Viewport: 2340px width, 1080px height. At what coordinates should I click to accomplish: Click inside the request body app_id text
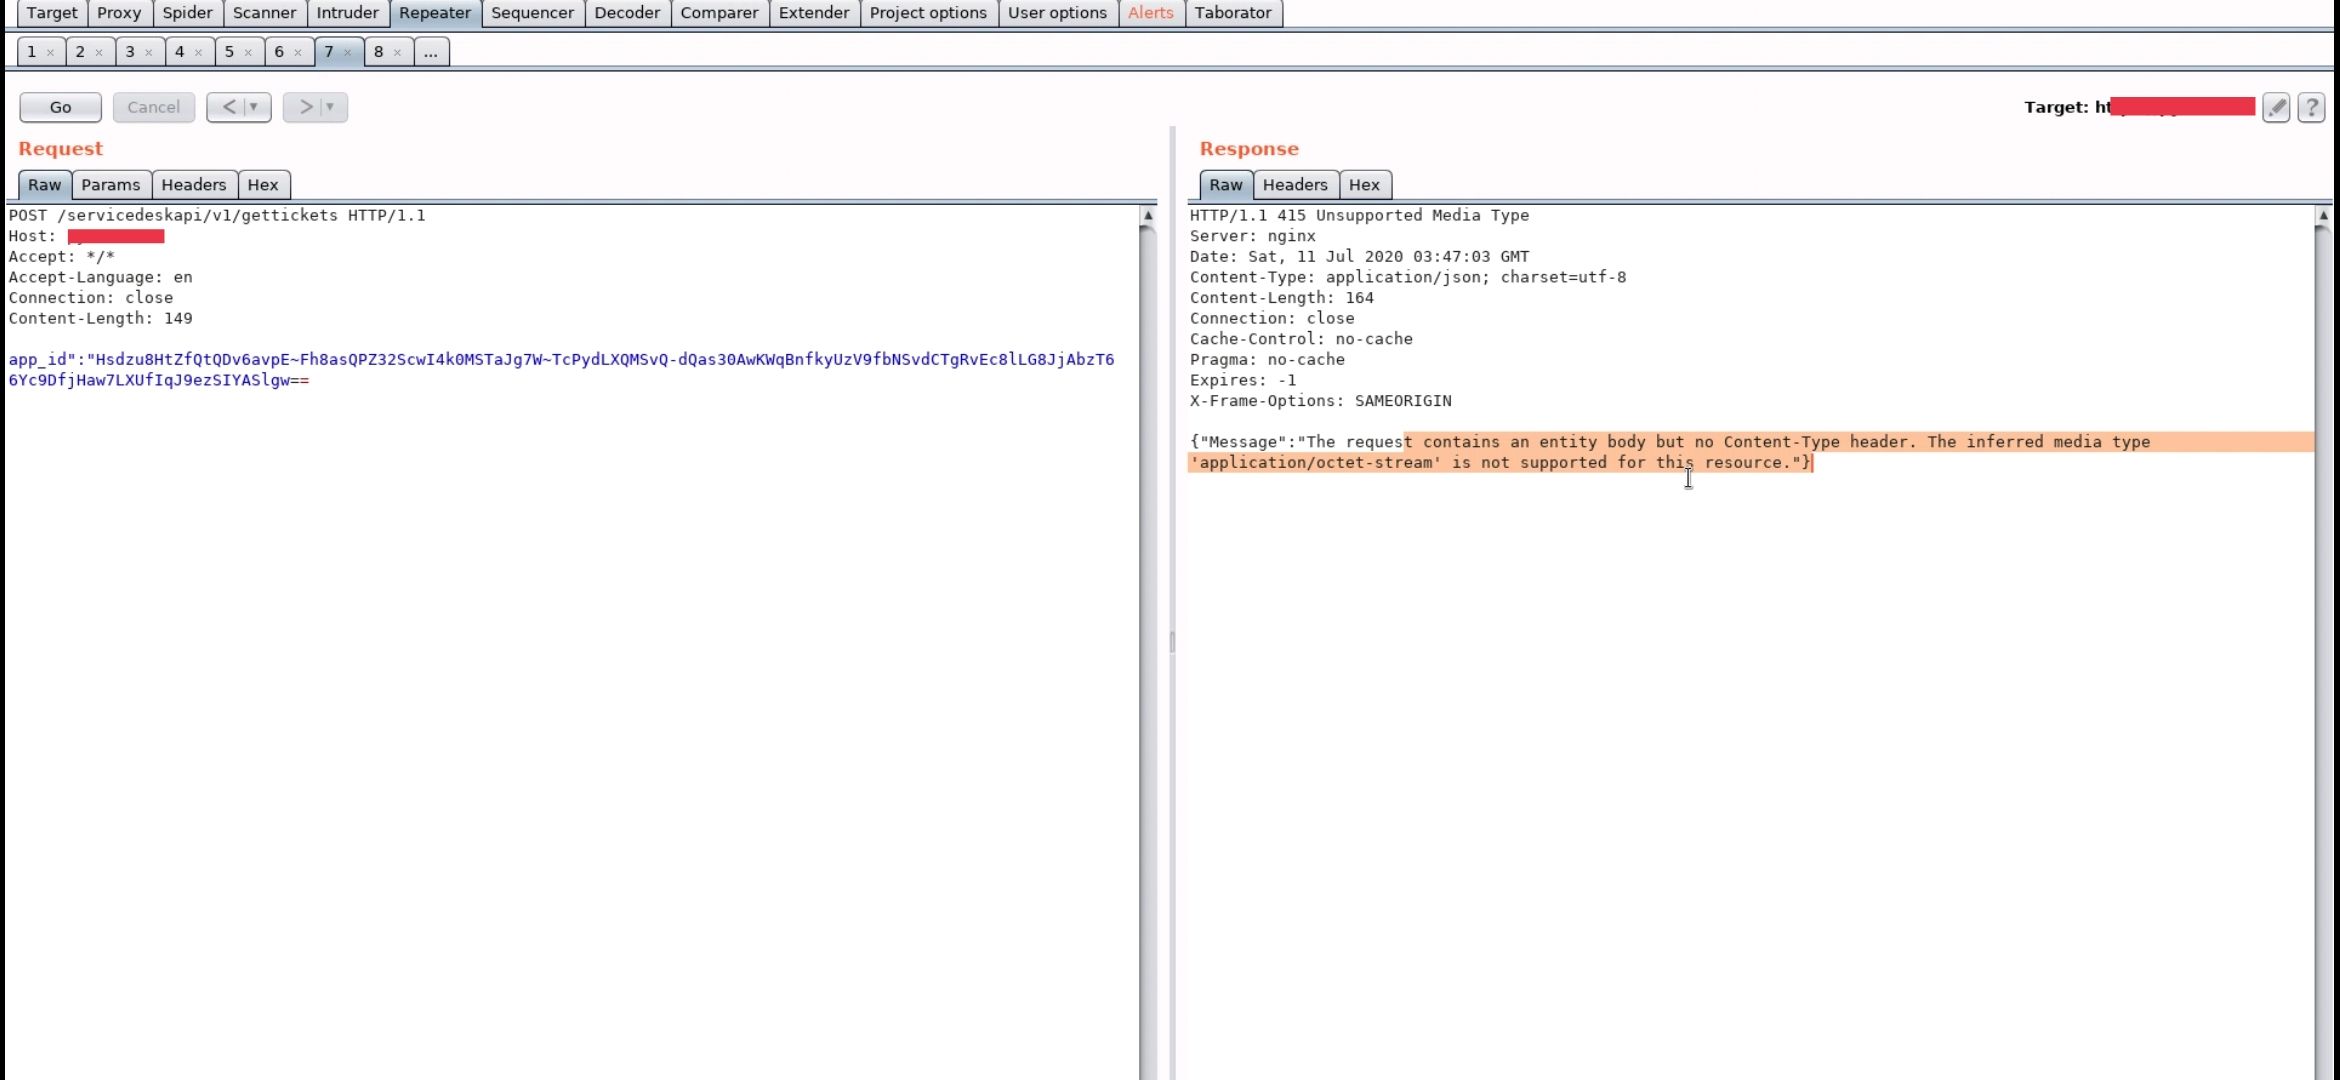click(x=560, y=360)
